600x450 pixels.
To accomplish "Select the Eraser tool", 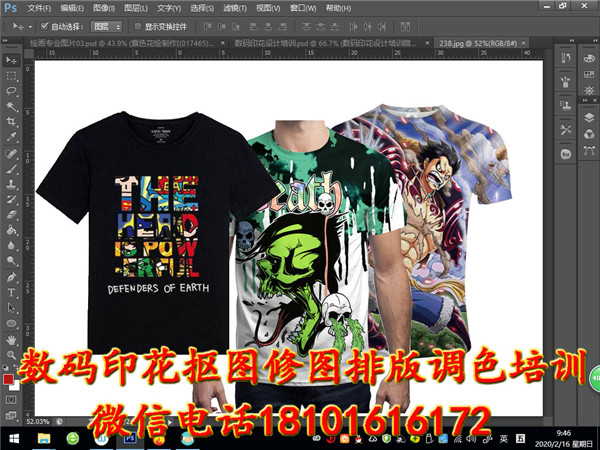I will (x=11, y=215).
